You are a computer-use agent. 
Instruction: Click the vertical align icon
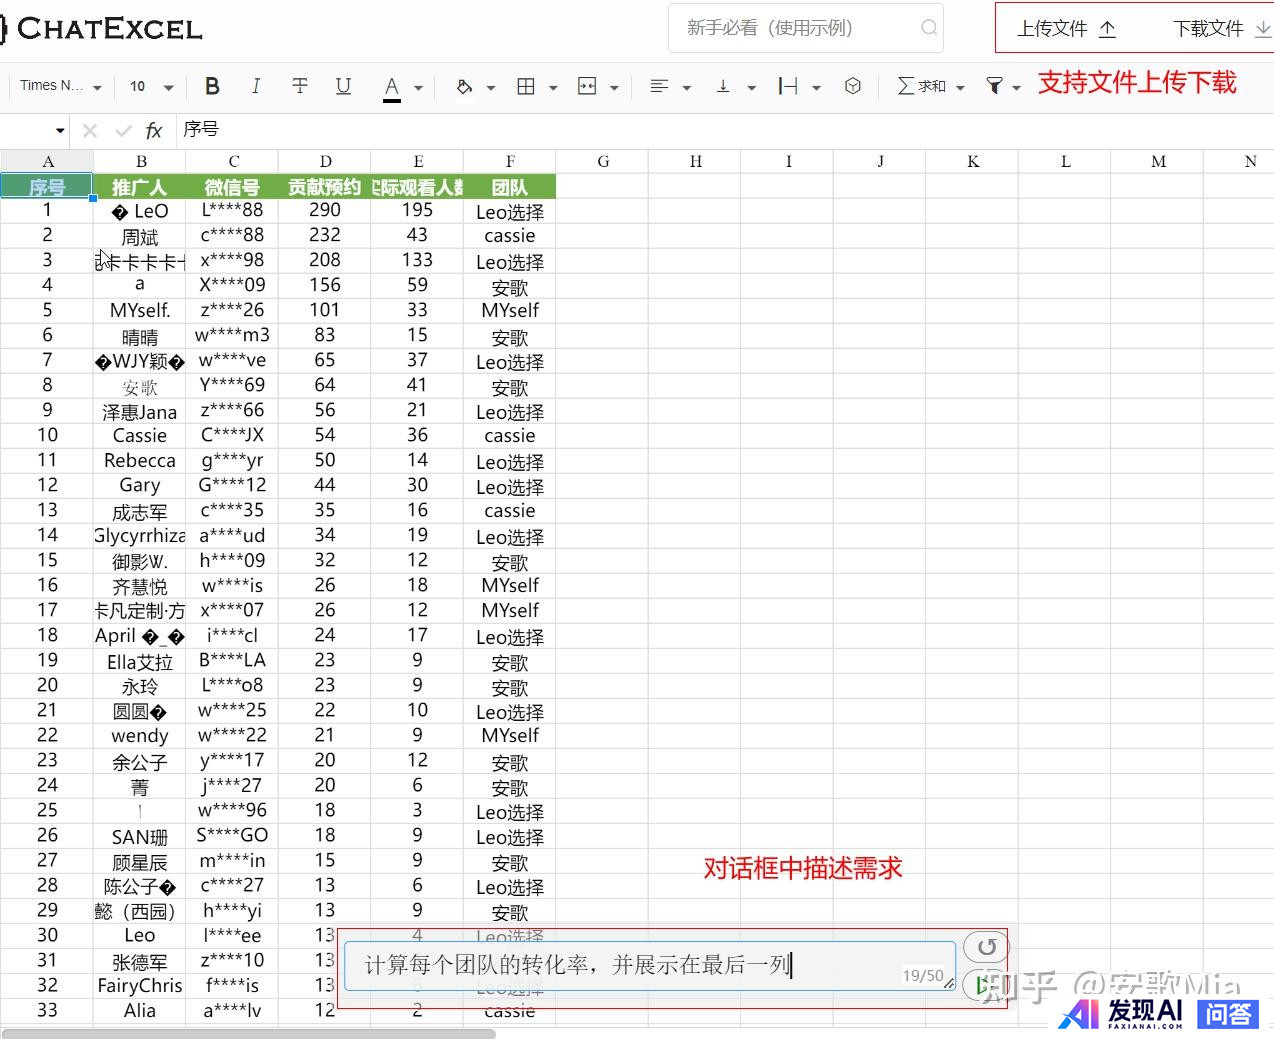click(723, 87)
